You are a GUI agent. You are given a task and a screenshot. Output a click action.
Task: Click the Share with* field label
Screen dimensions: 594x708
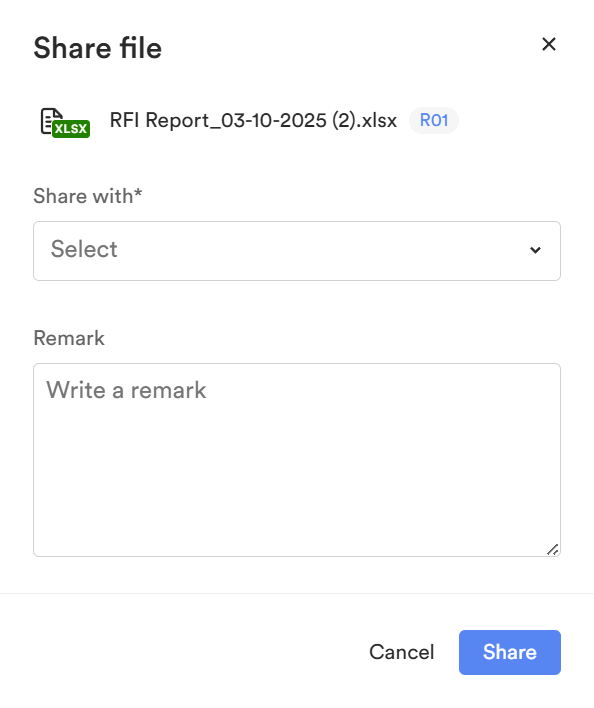pos(88,196)
